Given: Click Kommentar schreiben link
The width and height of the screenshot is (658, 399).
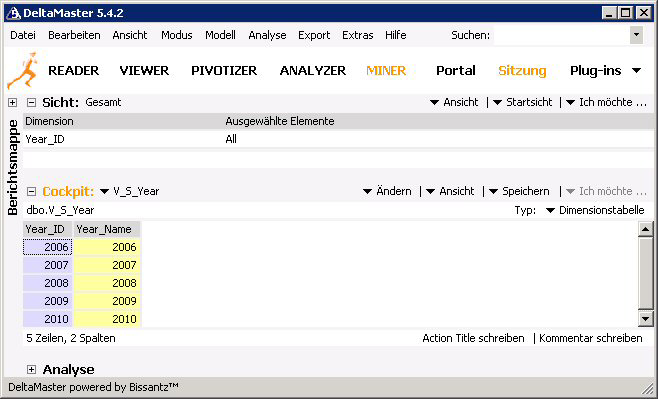Looking at the screenshot, I should pyautogui.click(x=590, y=338).
